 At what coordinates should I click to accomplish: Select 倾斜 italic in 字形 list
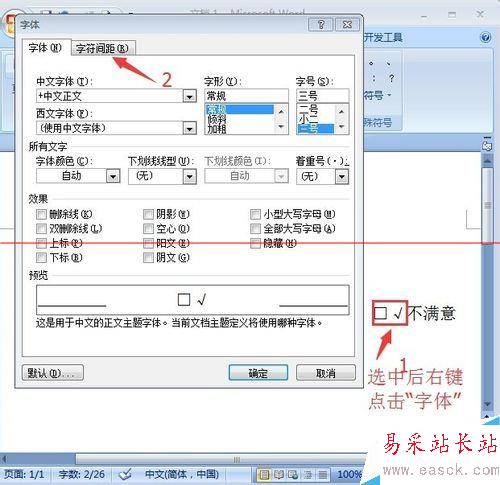click(240, 119)
